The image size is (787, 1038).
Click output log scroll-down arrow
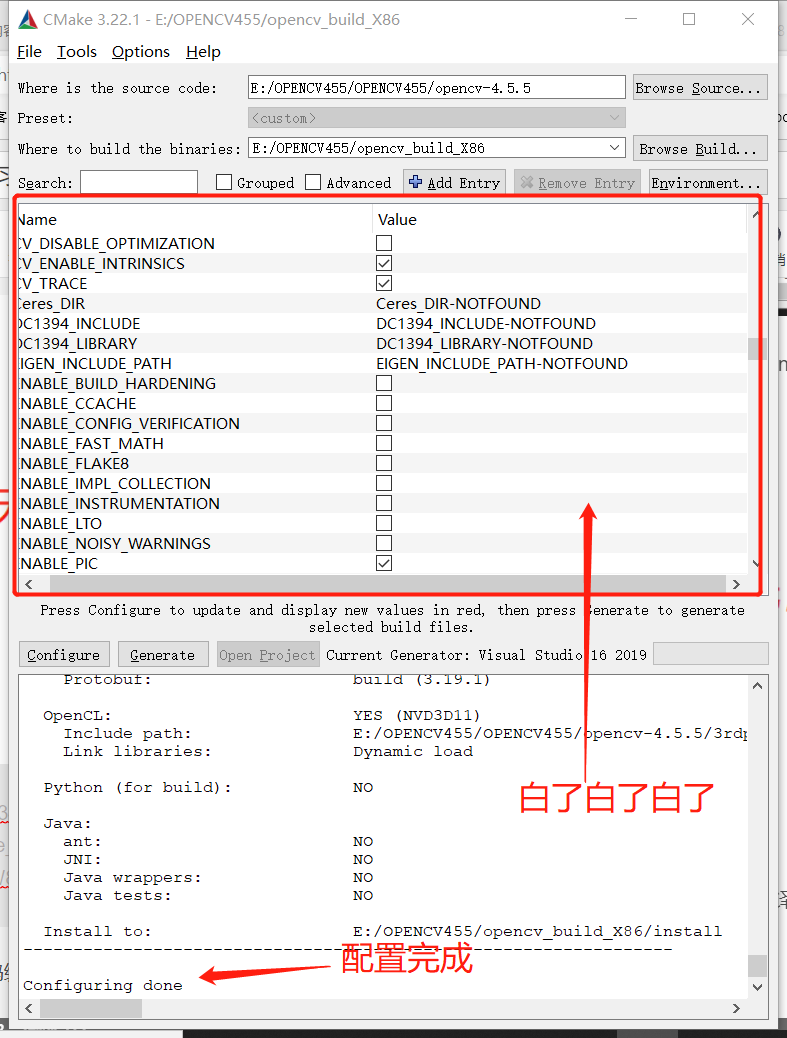click(757, 987)
